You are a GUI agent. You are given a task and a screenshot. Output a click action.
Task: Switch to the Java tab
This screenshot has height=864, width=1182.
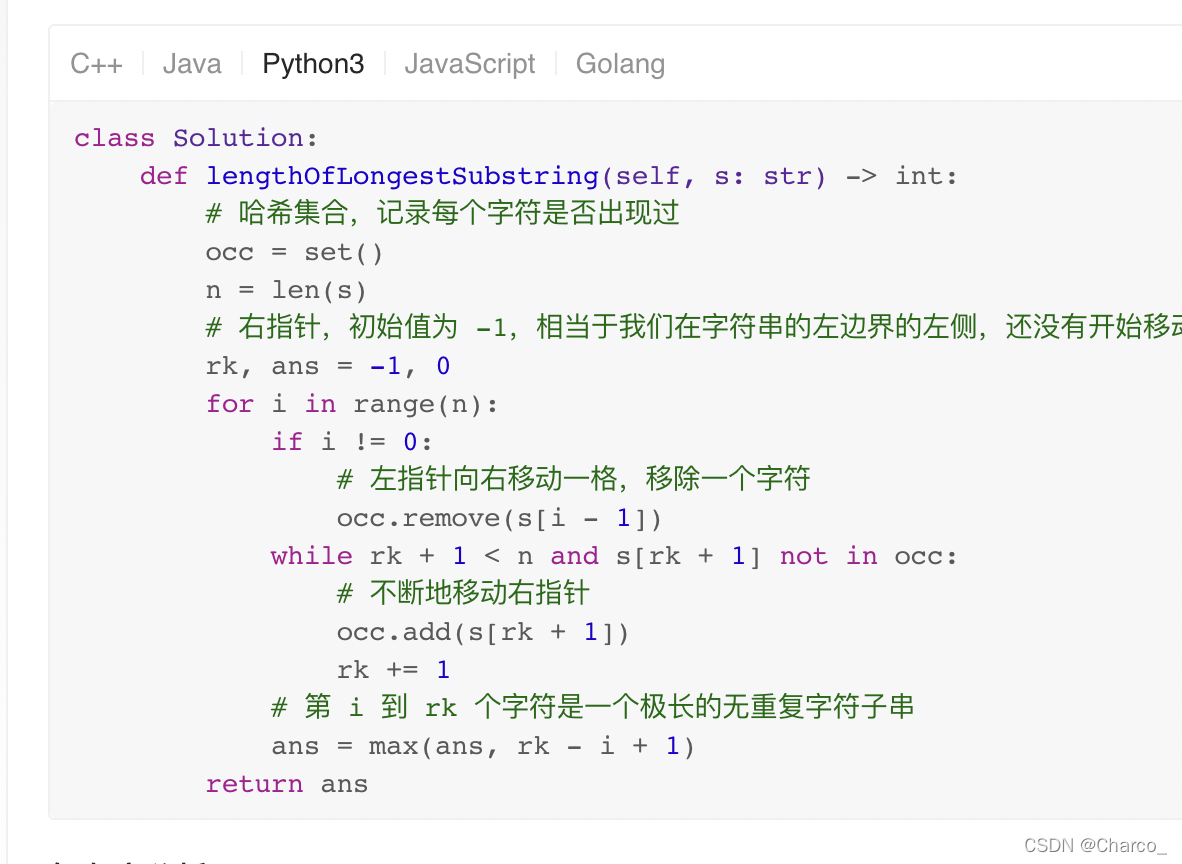tap(191, 63)
